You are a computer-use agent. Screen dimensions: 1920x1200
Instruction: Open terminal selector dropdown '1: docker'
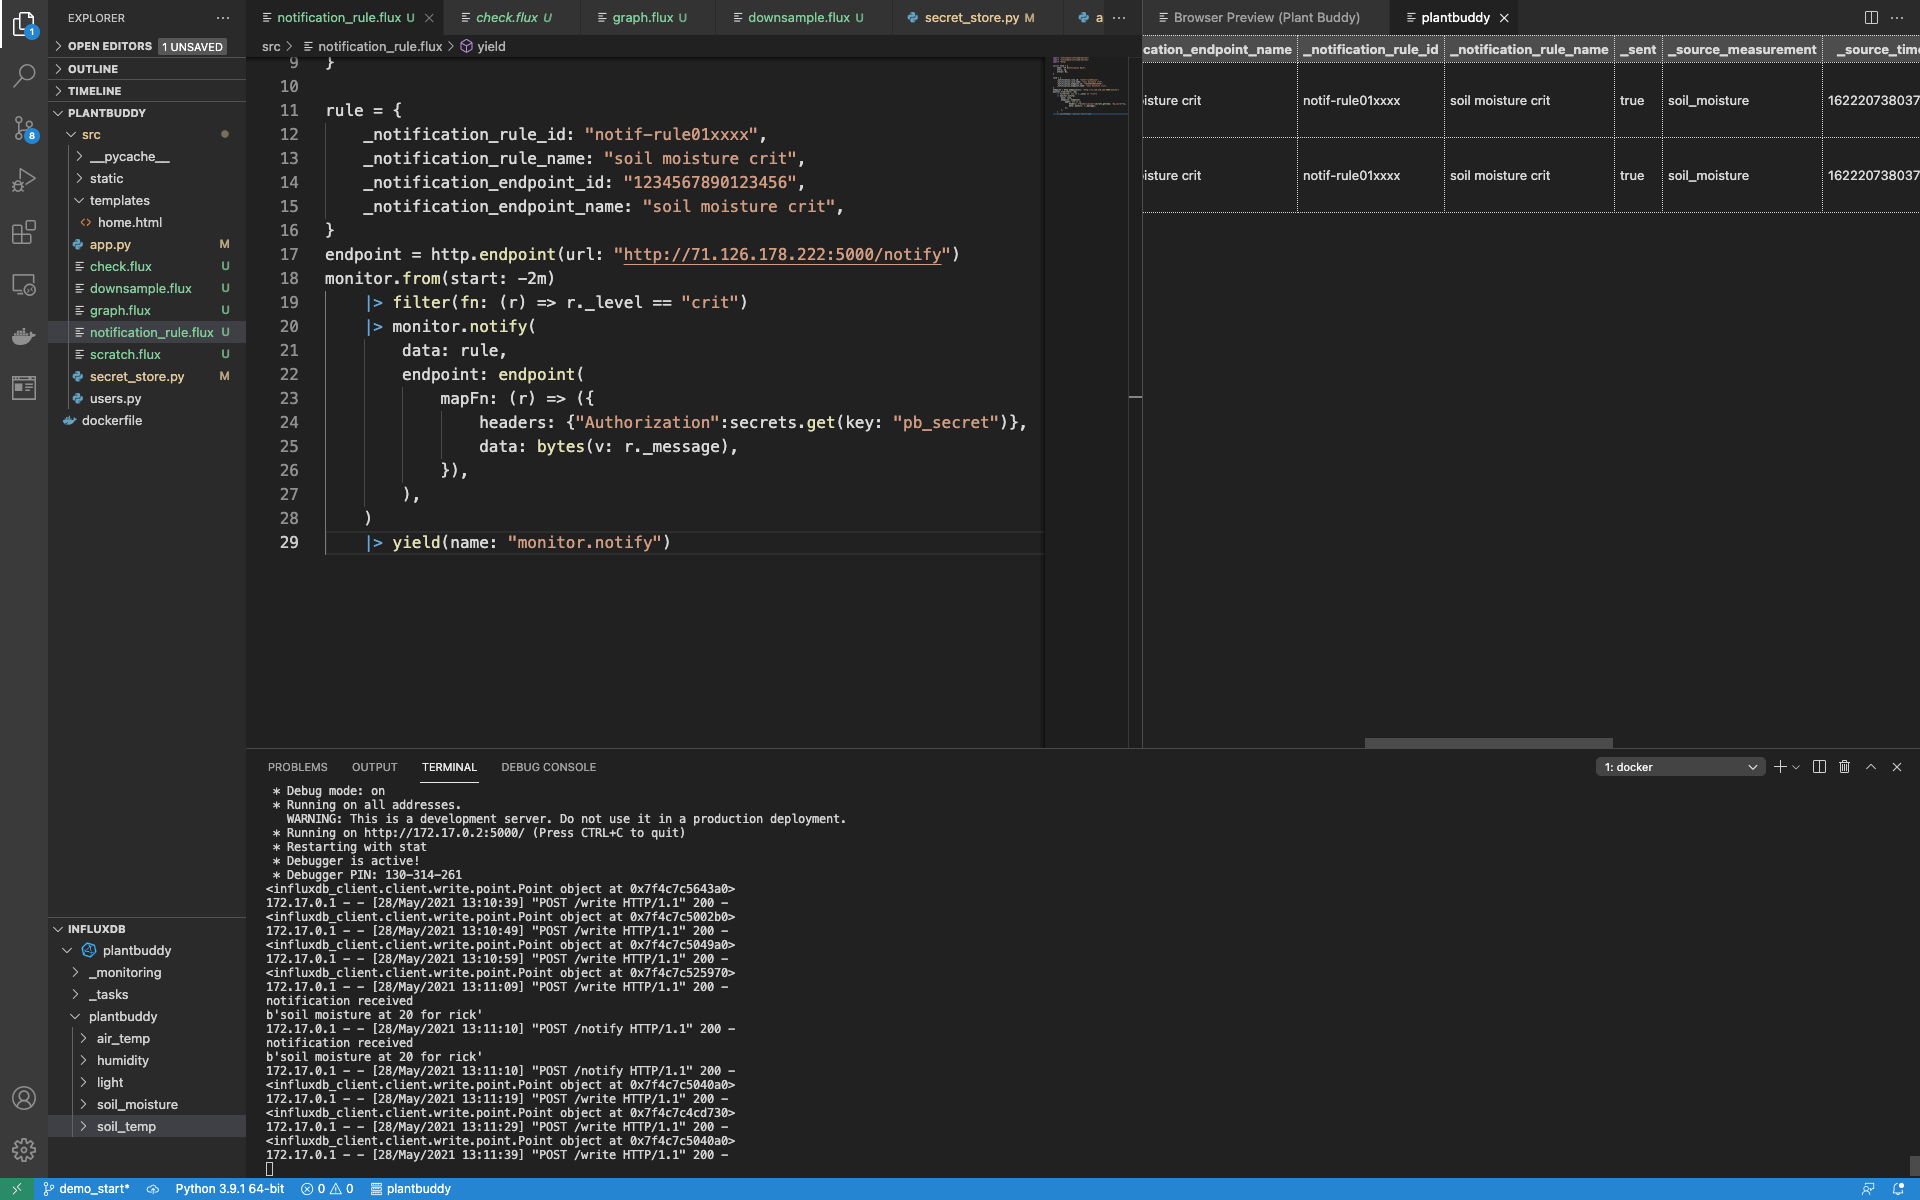1680,767
